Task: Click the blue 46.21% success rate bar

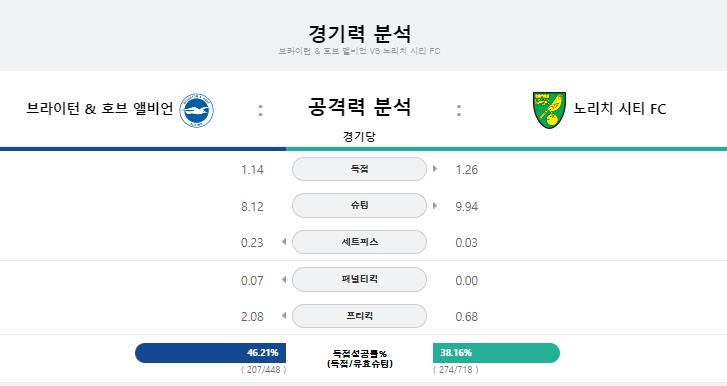Action: 210,353
